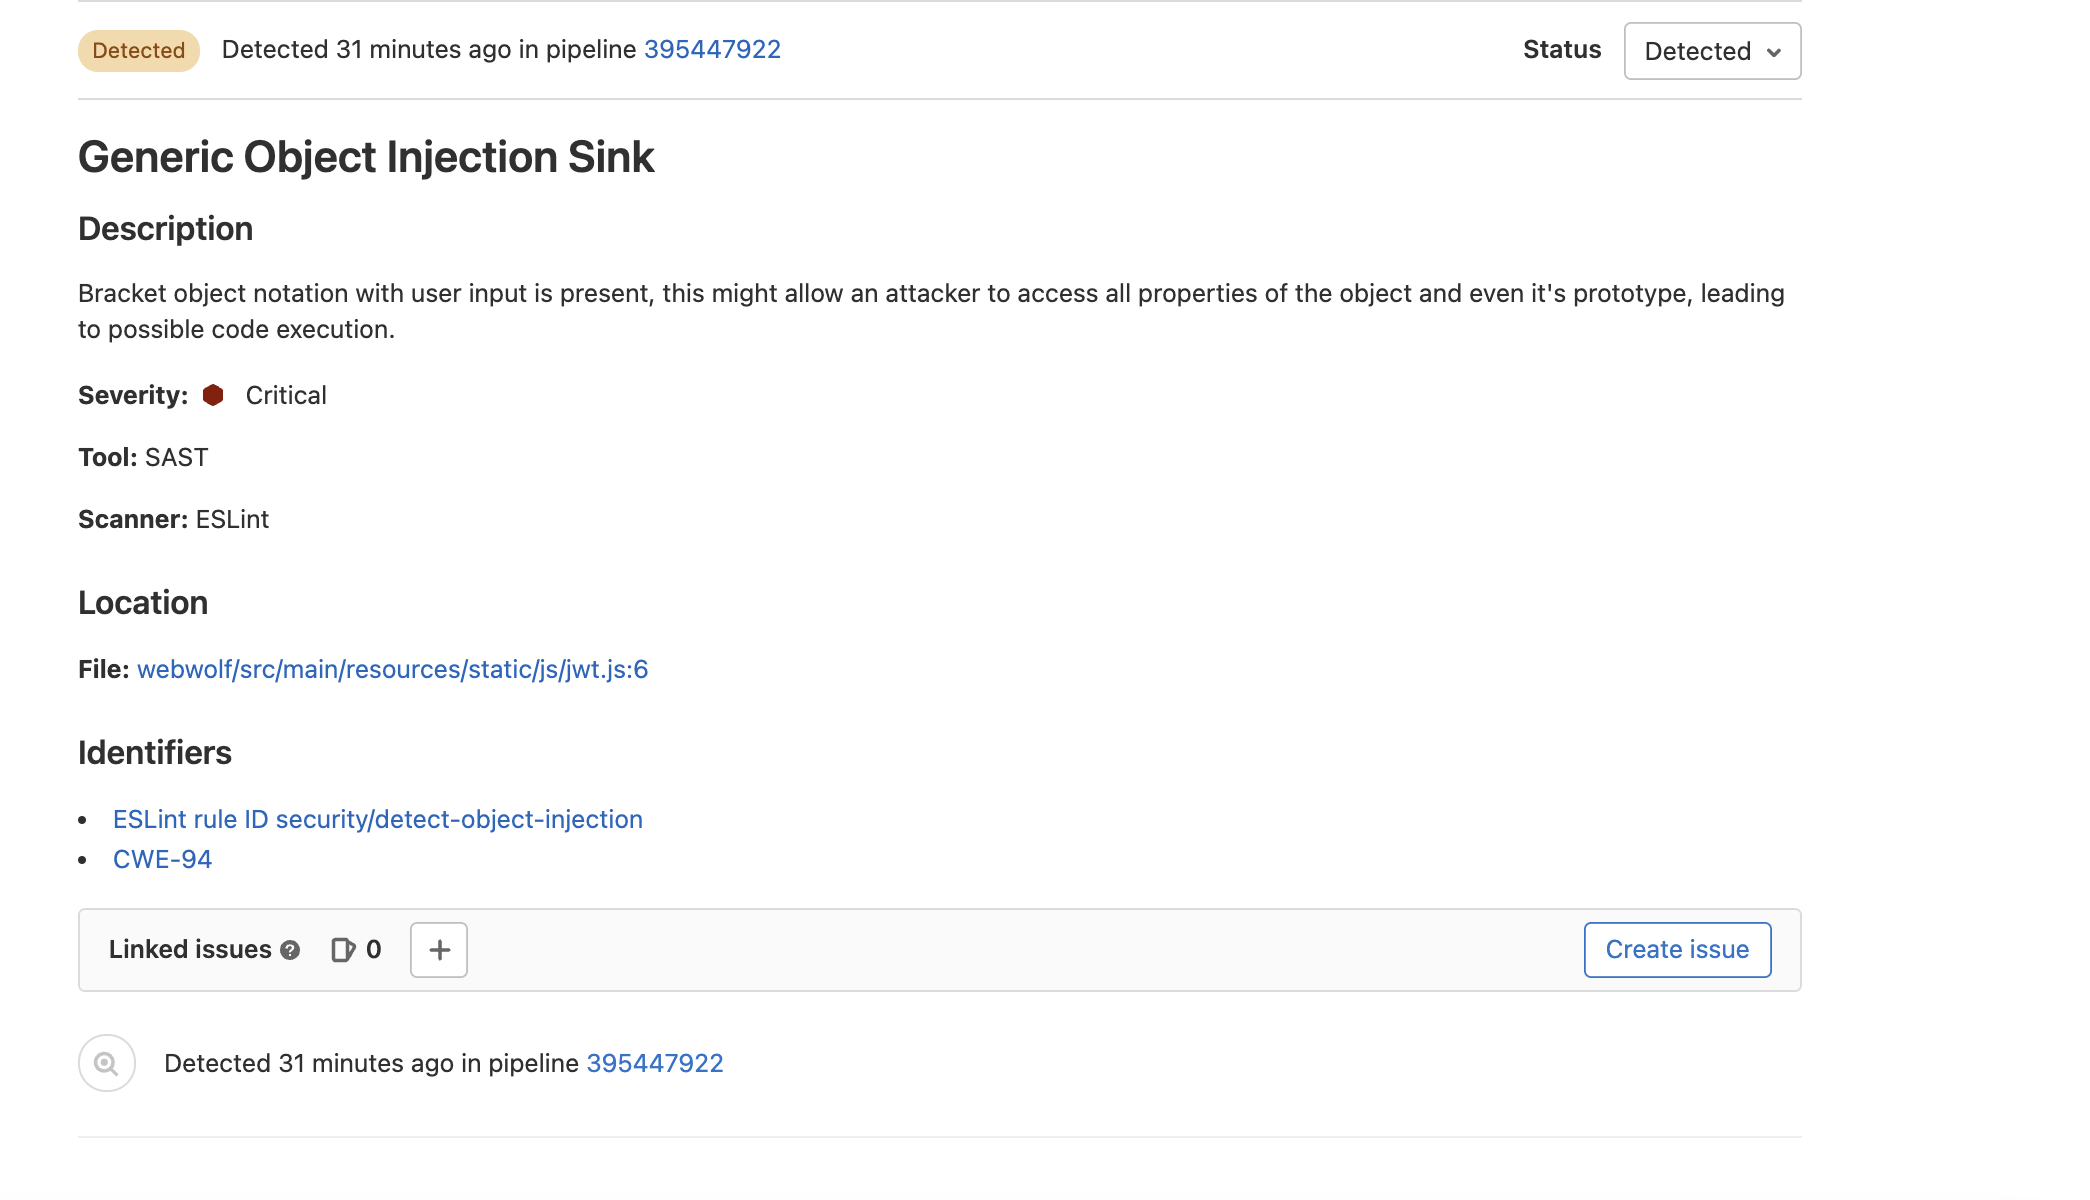The image size is (2090, 1200).
Task: Open the CWE-94 identifier
Action: click(x=162, y=858)
